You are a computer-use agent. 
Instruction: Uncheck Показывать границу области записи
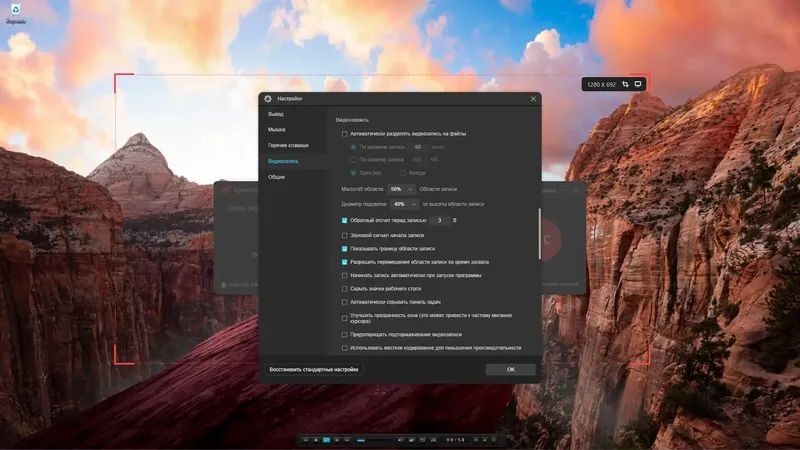coord(344,248)
